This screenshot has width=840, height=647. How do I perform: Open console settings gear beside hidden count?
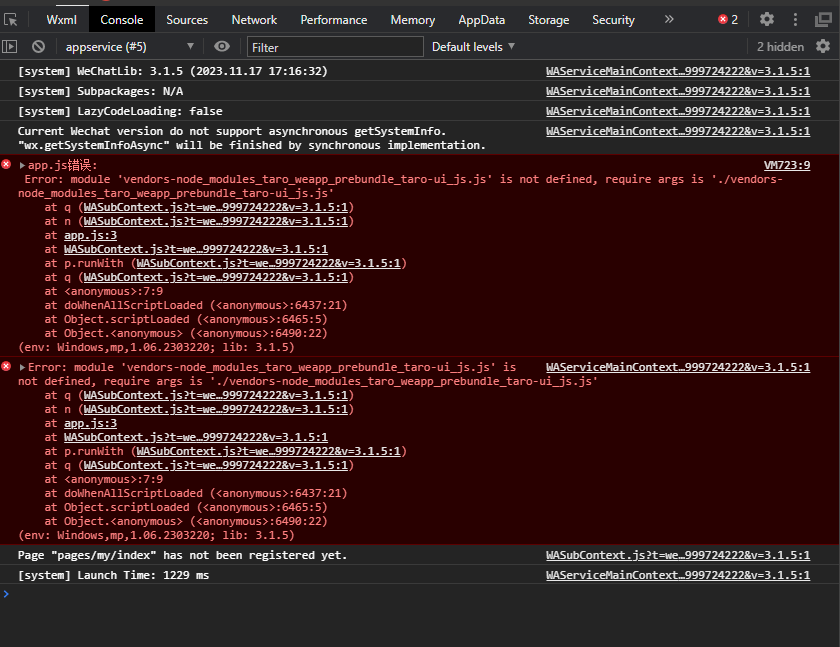click(823, 46)
